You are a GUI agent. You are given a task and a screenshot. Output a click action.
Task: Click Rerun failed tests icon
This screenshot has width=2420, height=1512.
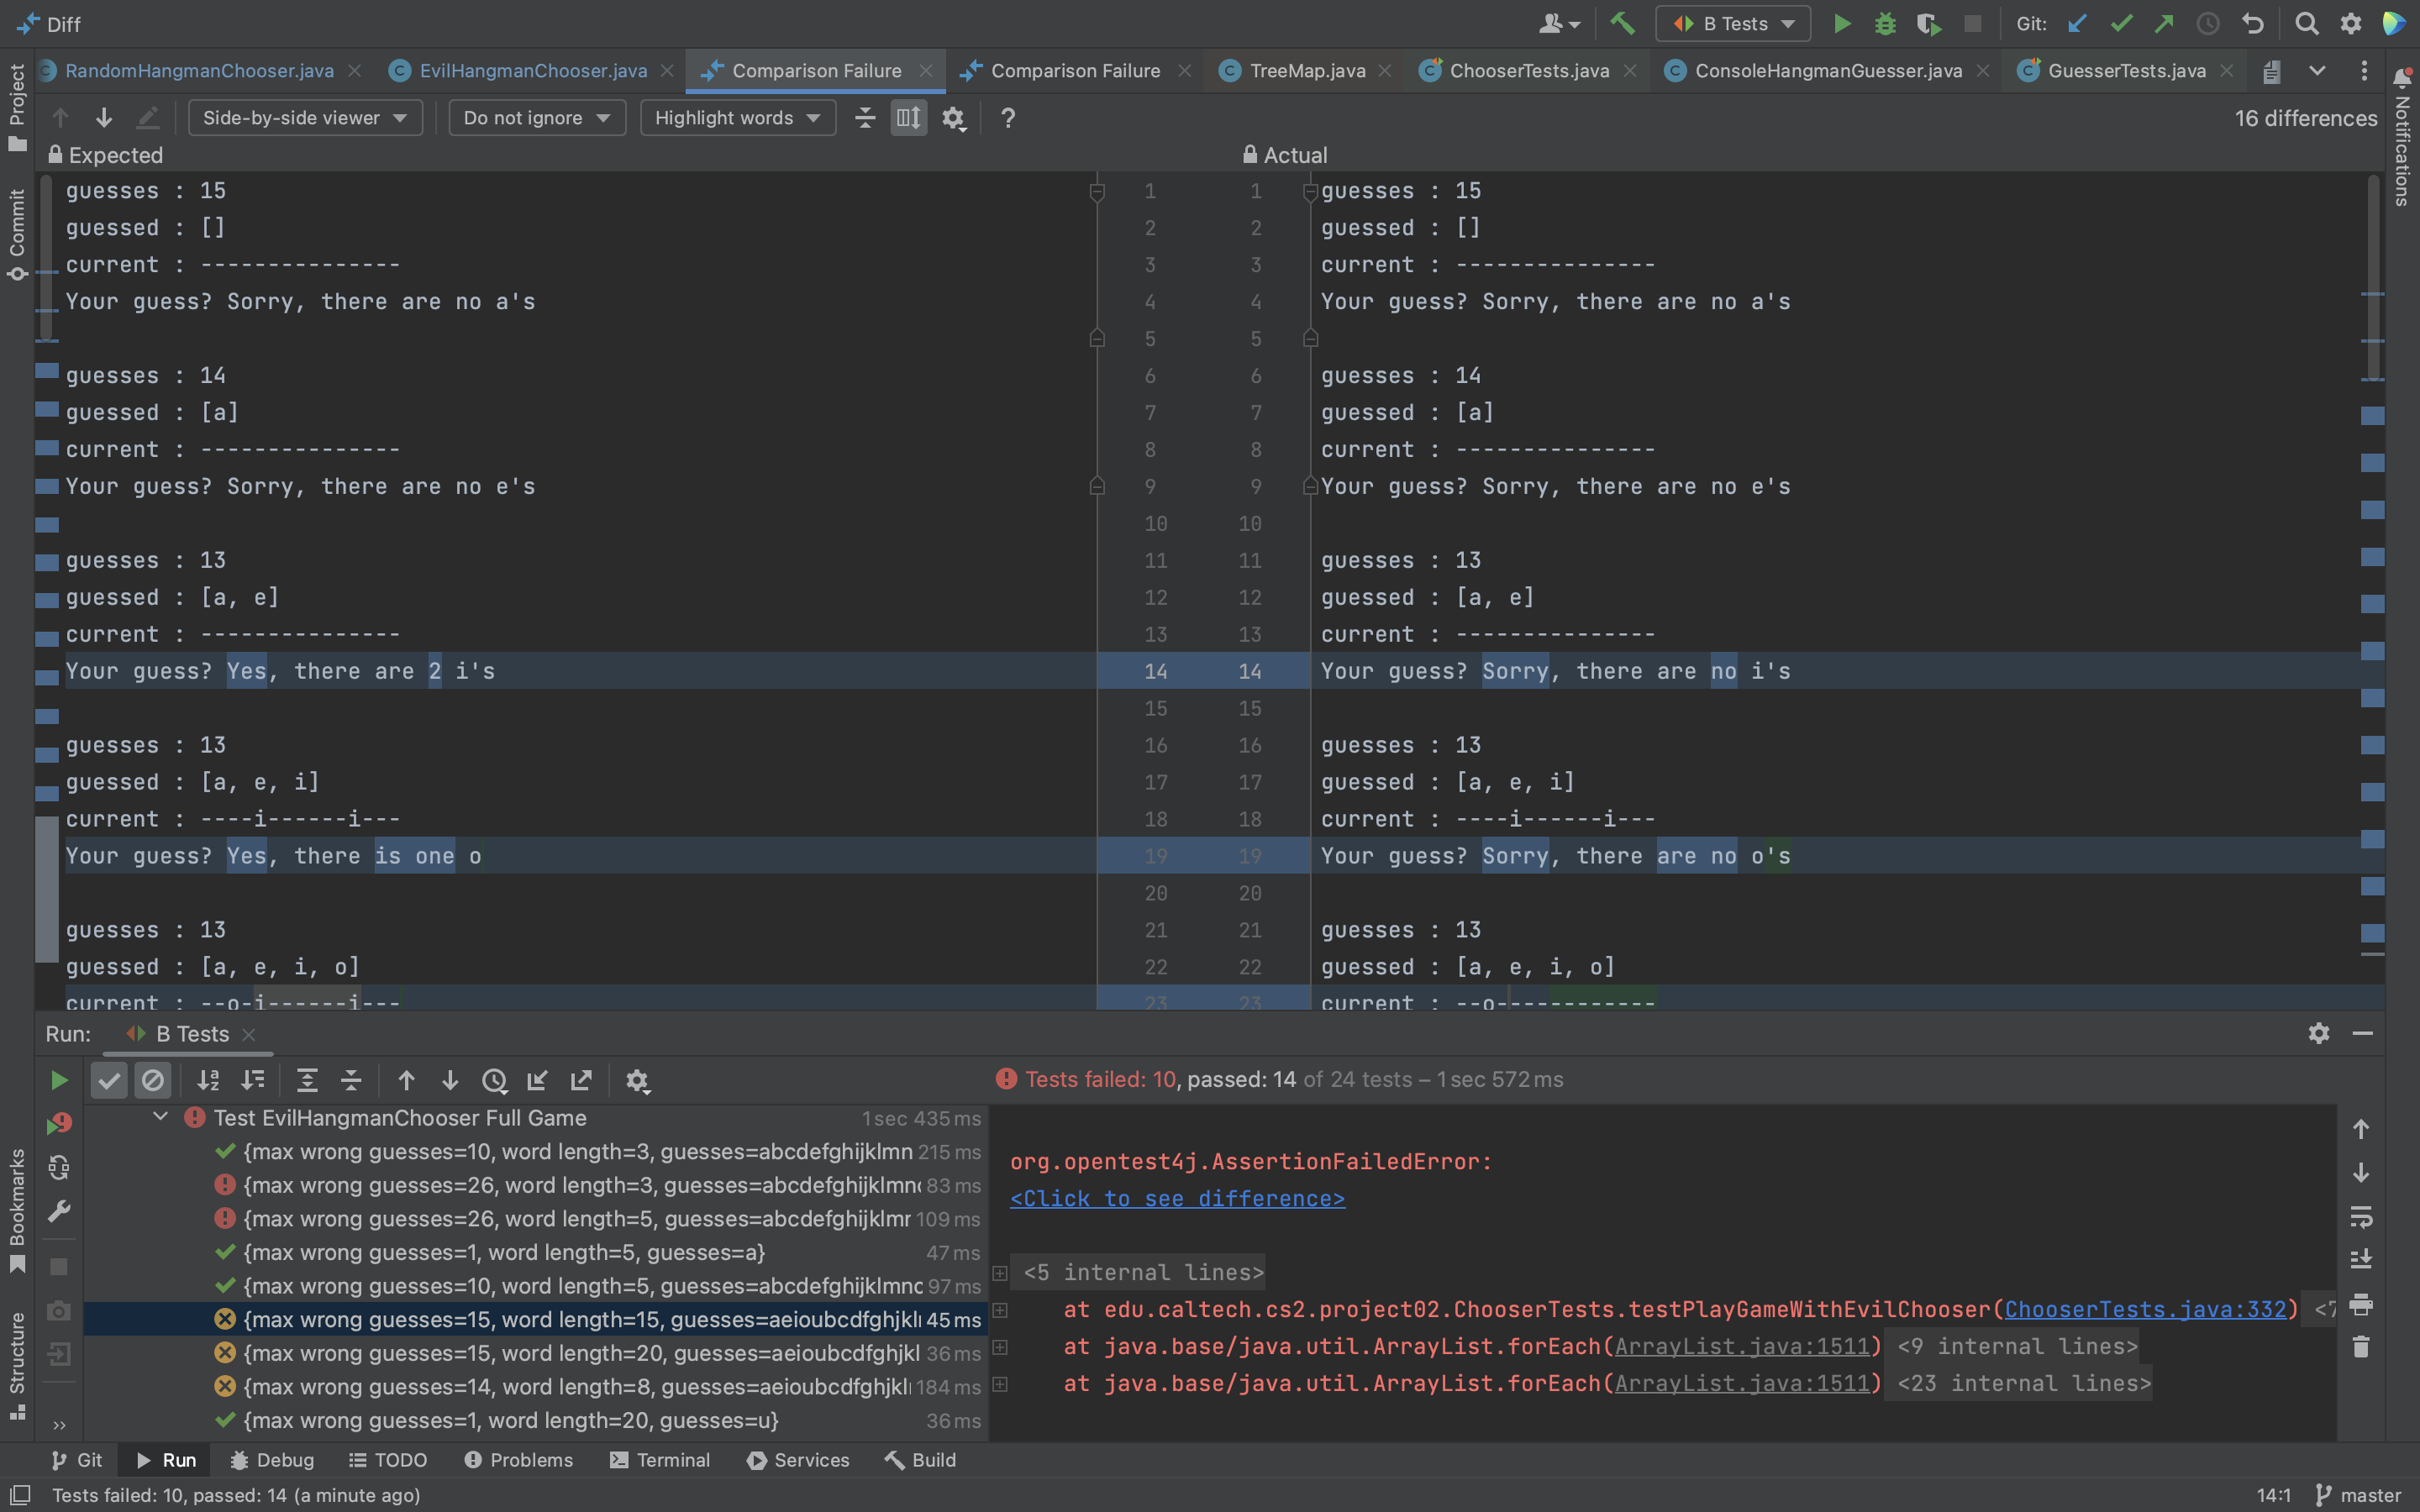(x=59, y=1124)
